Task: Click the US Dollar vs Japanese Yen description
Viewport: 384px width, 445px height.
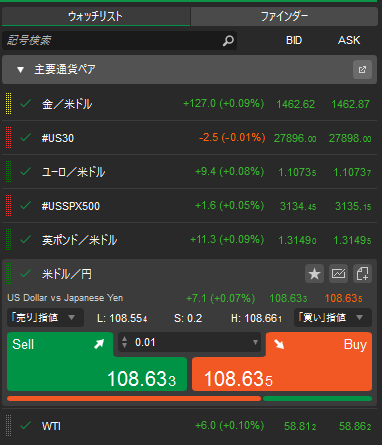Action: click(x=65, y=298)
